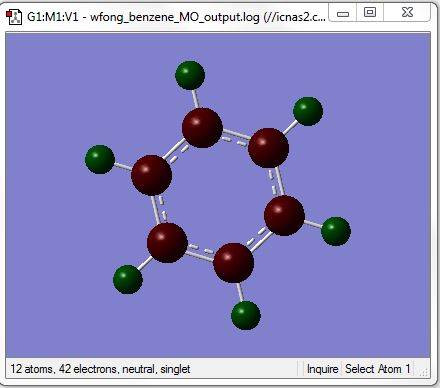
Task: Pick the leftmost green hydrogen atom
Action: pos(100,159)
